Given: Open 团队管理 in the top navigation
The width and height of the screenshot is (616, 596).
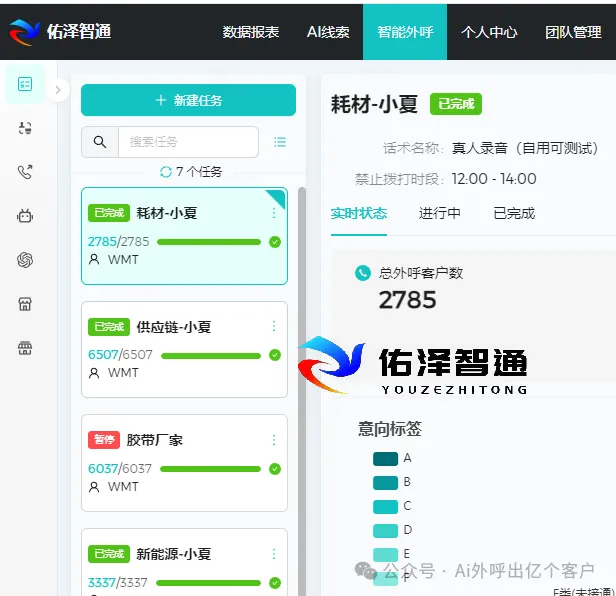Looking at the screenshot, I should coord(573,32).
